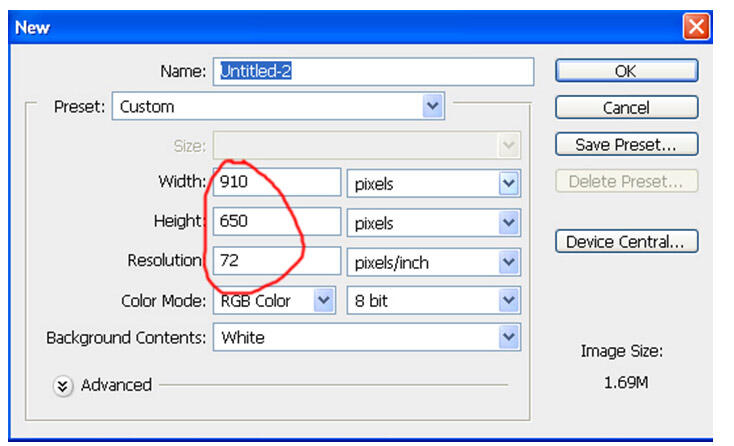Open the pixels/inch resolution units dropdown
Screen dimensions: 734x446
(x=433, y=262)
